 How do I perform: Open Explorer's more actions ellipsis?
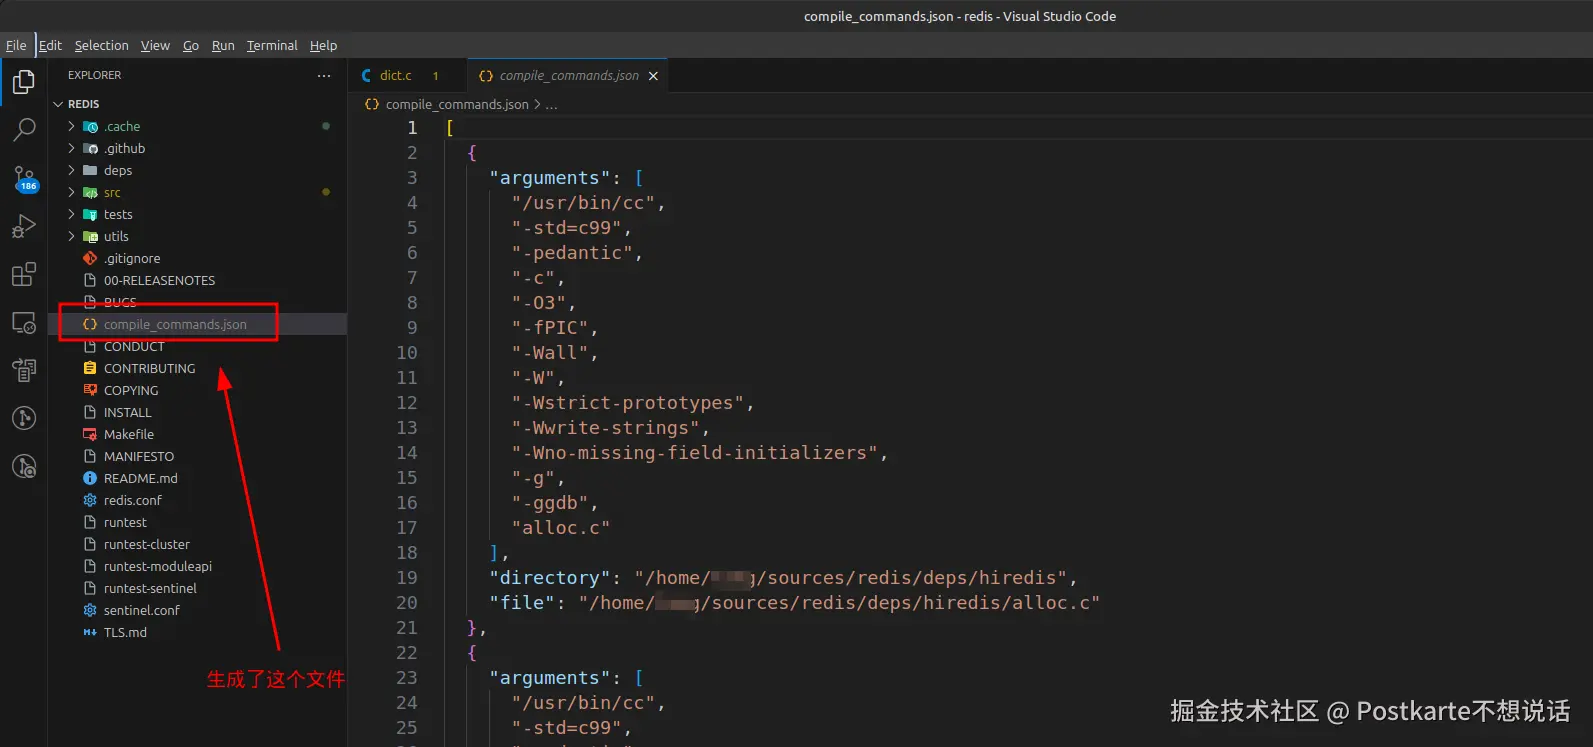(x=324, y=75)
